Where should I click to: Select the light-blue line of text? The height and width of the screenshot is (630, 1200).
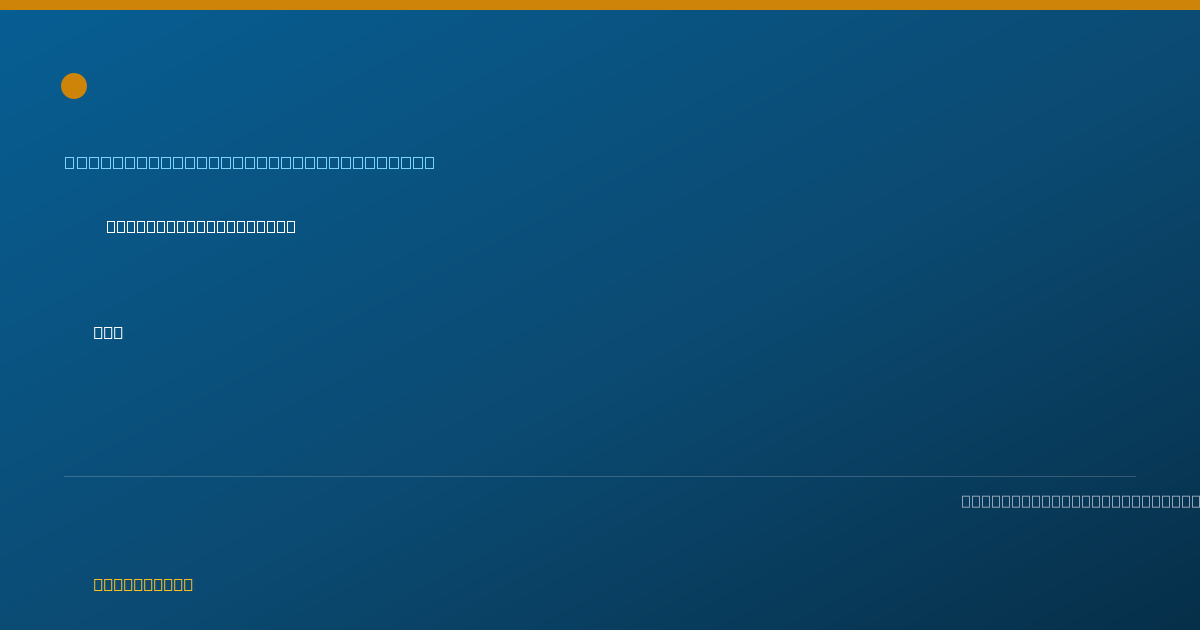tap(250, 162)
